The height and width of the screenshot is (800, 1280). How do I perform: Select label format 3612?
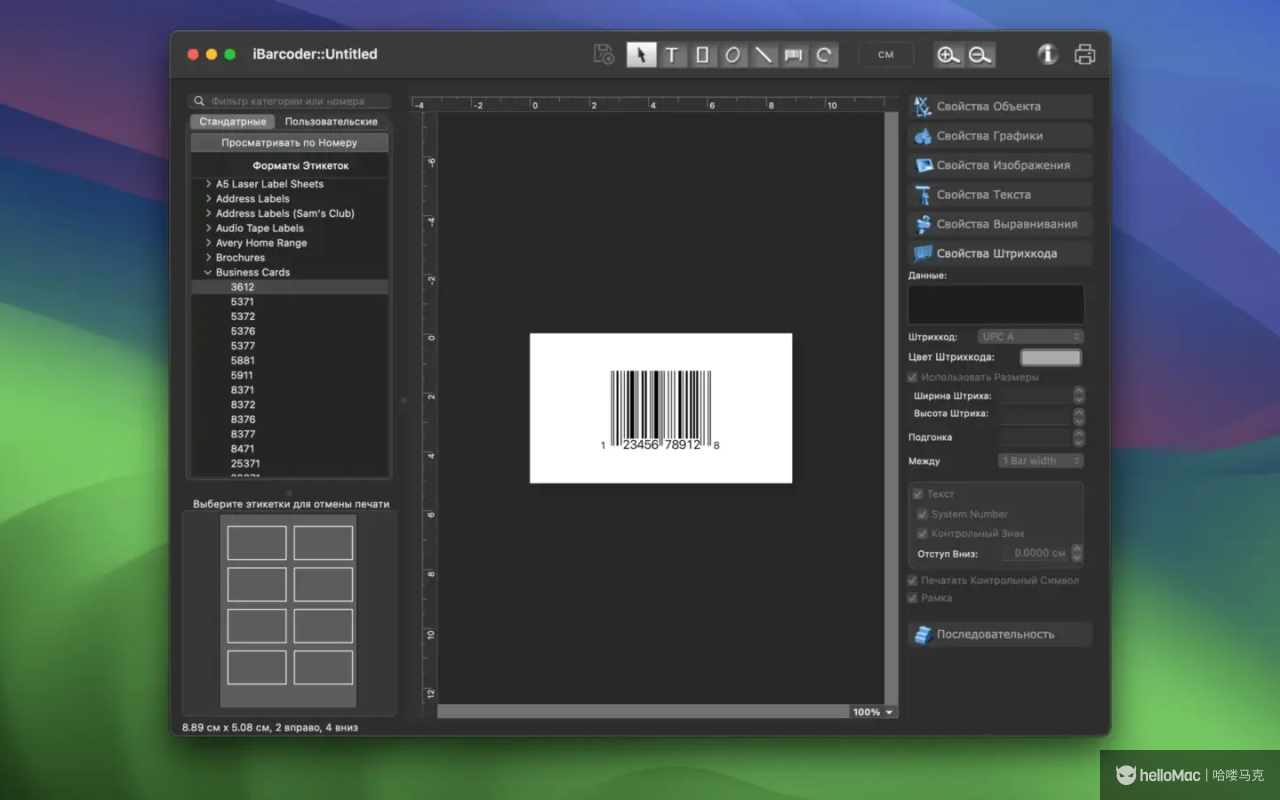[289, 287]
